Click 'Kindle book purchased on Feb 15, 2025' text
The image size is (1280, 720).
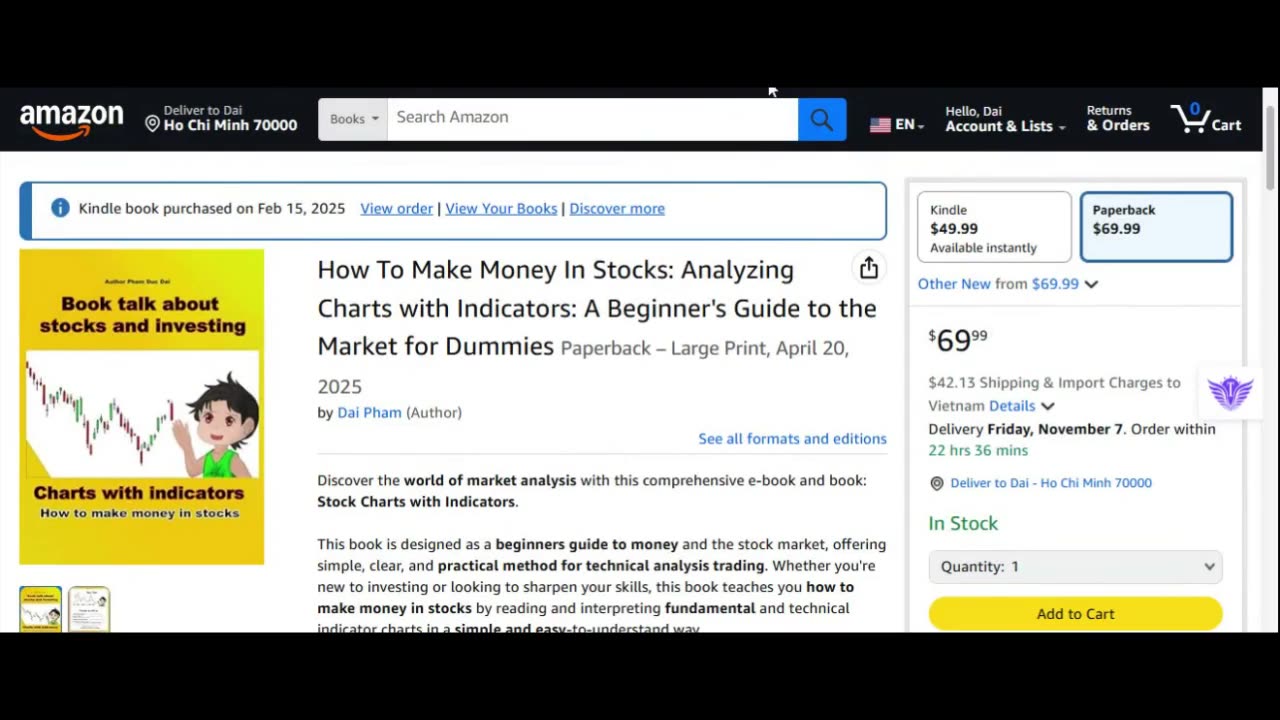[212, 208]
